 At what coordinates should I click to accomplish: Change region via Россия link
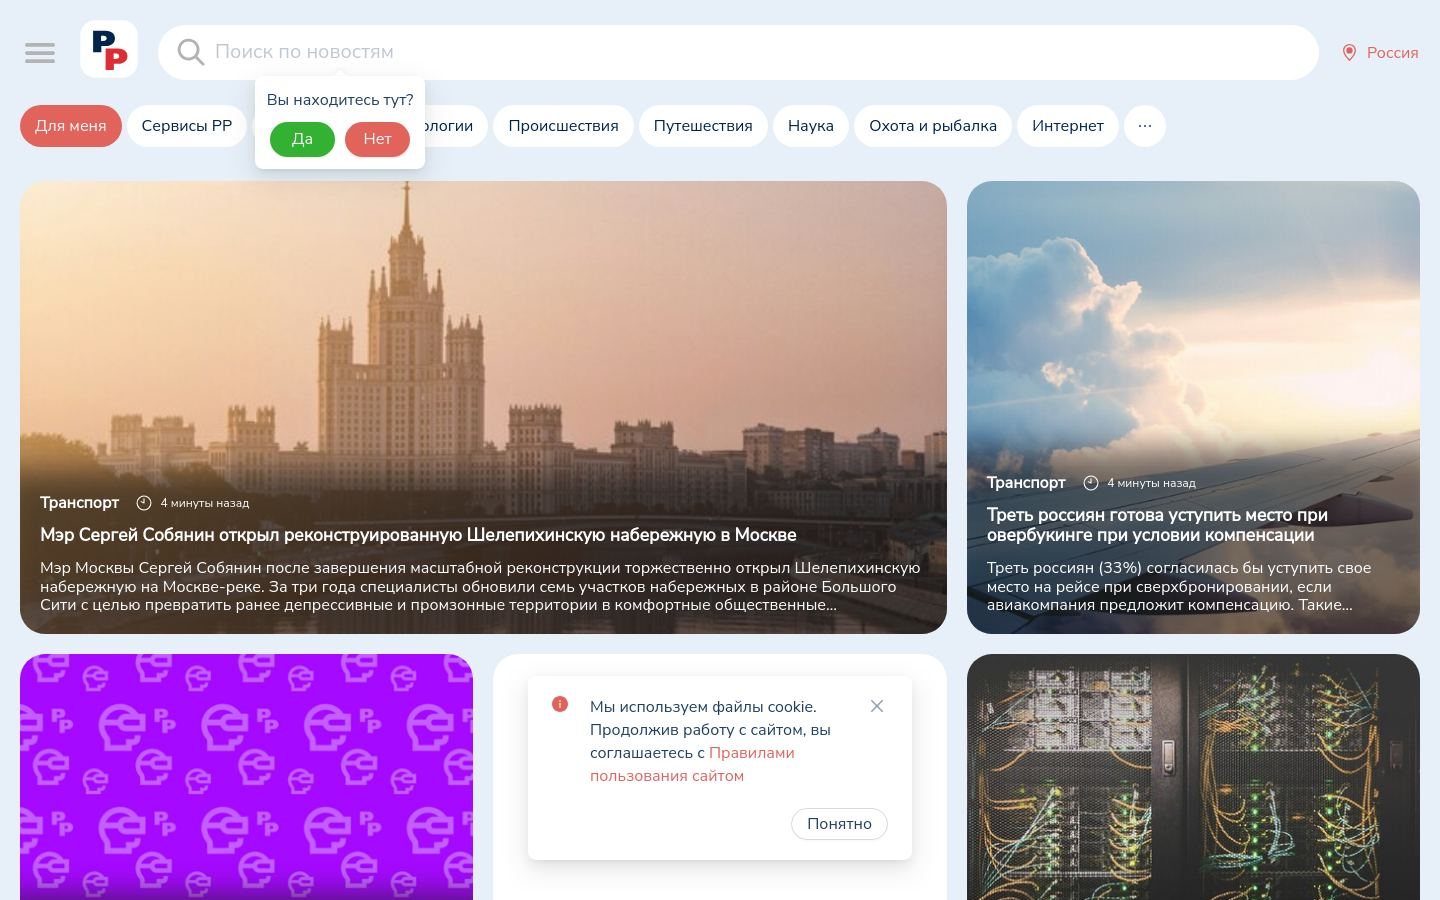pyautogui.click(x=1392, y=53)
